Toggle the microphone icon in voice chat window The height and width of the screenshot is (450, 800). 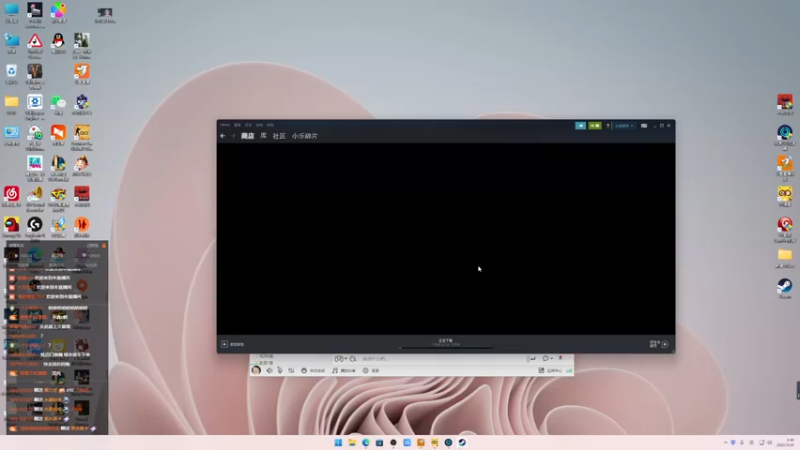(280, 370)
